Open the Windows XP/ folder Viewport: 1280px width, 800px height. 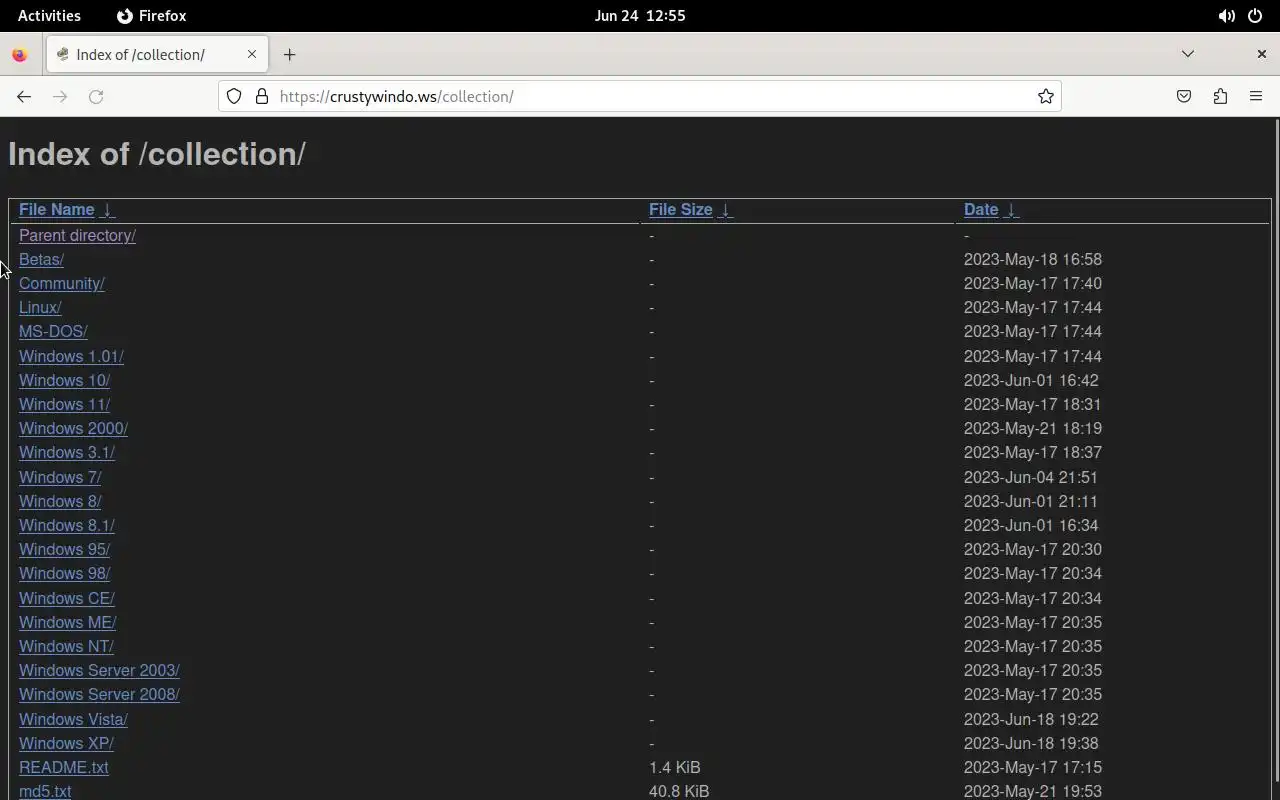coord(66,743)
